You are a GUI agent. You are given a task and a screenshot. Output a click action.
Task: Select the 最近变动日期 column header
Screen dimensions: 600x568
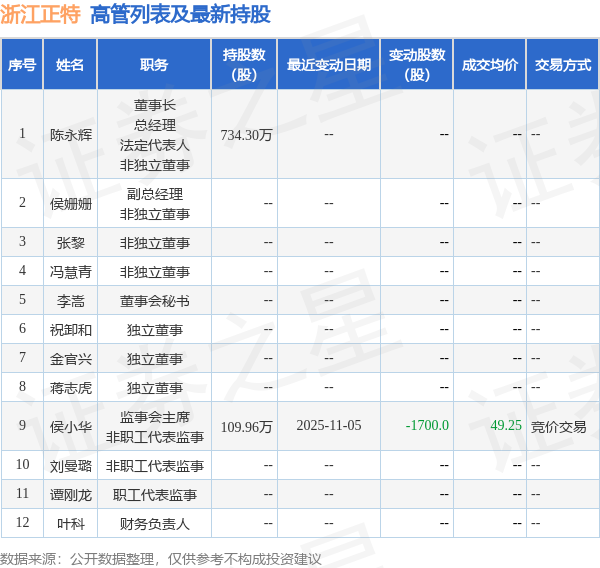tap(329, 65)
